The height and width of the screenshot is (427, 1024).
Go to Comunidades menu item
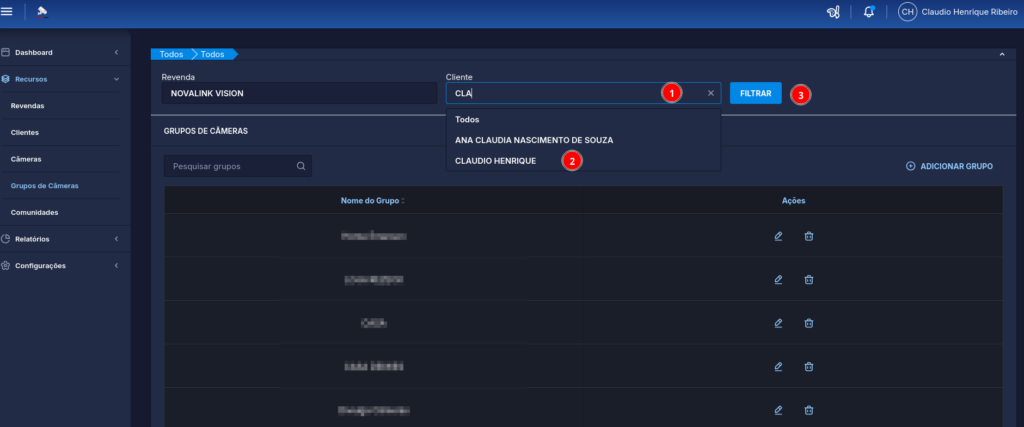[x=34, y=212]
